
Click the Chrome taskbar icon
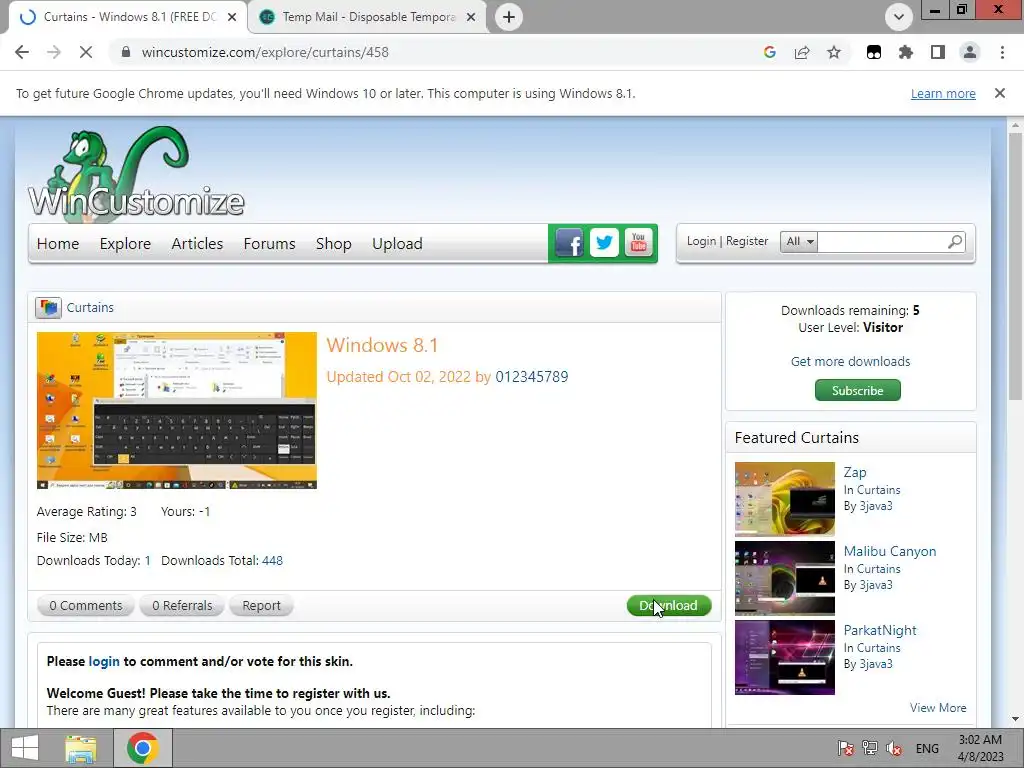(143, 748)
